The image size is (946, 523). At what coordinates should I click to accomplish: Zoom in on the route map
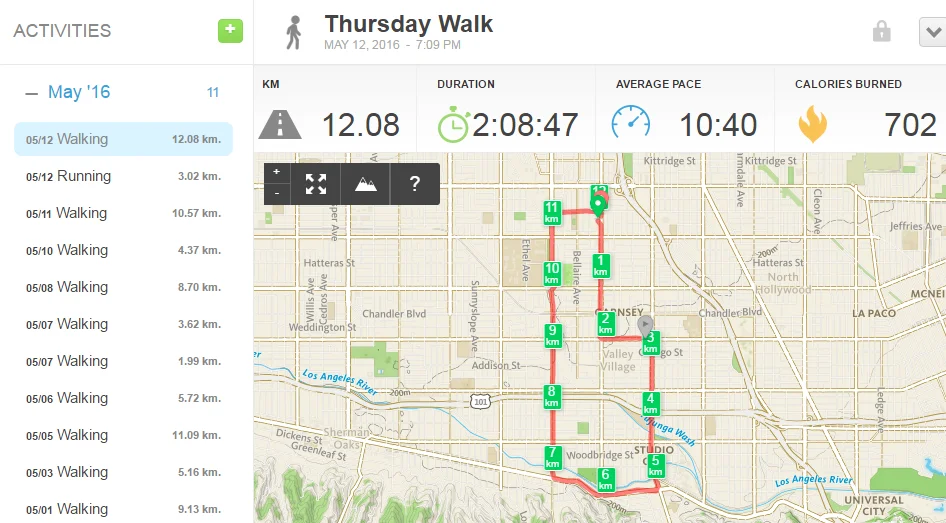276,172
